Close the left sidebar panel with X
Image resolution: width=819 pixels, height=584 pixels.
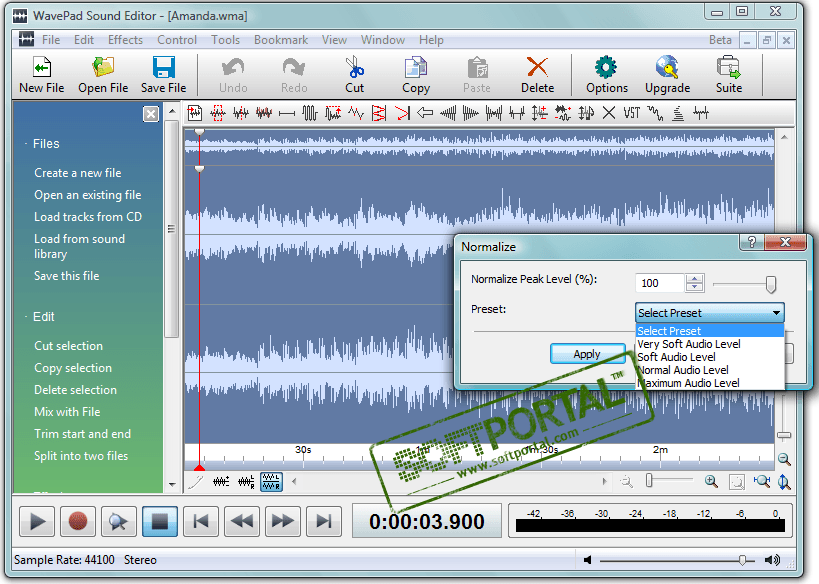[x=151, y=114]
